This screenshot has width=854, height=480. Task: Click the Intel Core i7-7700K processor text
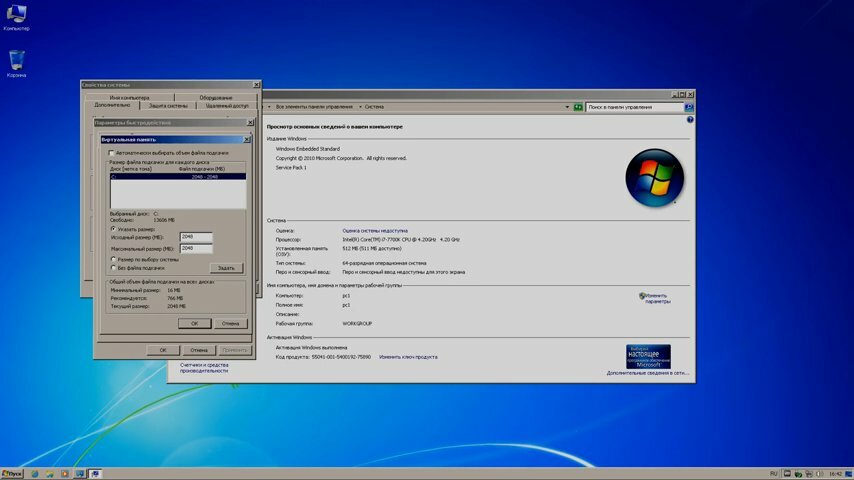(x=401, y=240)
